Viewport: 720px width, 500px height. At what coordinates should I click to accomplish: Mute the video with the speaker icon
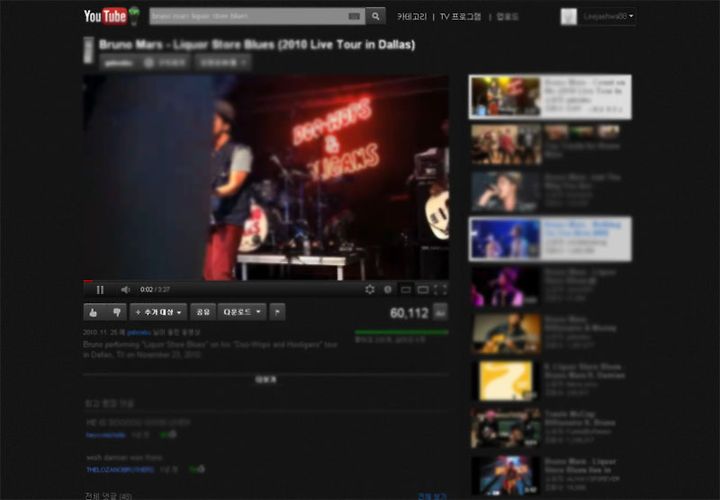(125, 290)
